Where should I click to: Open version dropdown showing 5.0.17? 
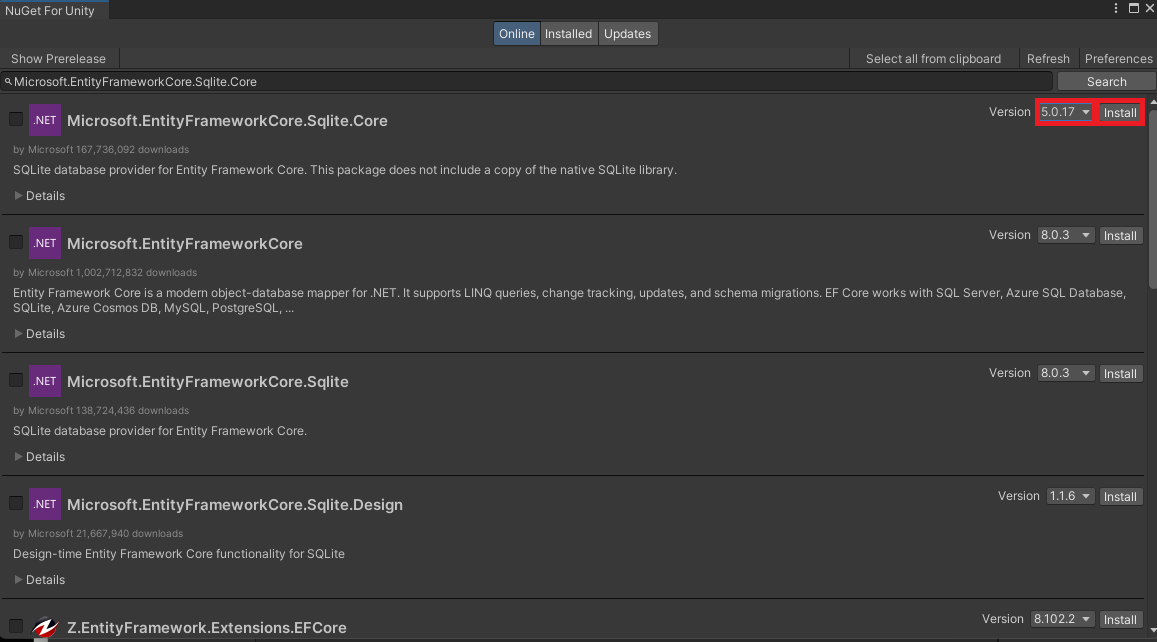[1065, 112]
